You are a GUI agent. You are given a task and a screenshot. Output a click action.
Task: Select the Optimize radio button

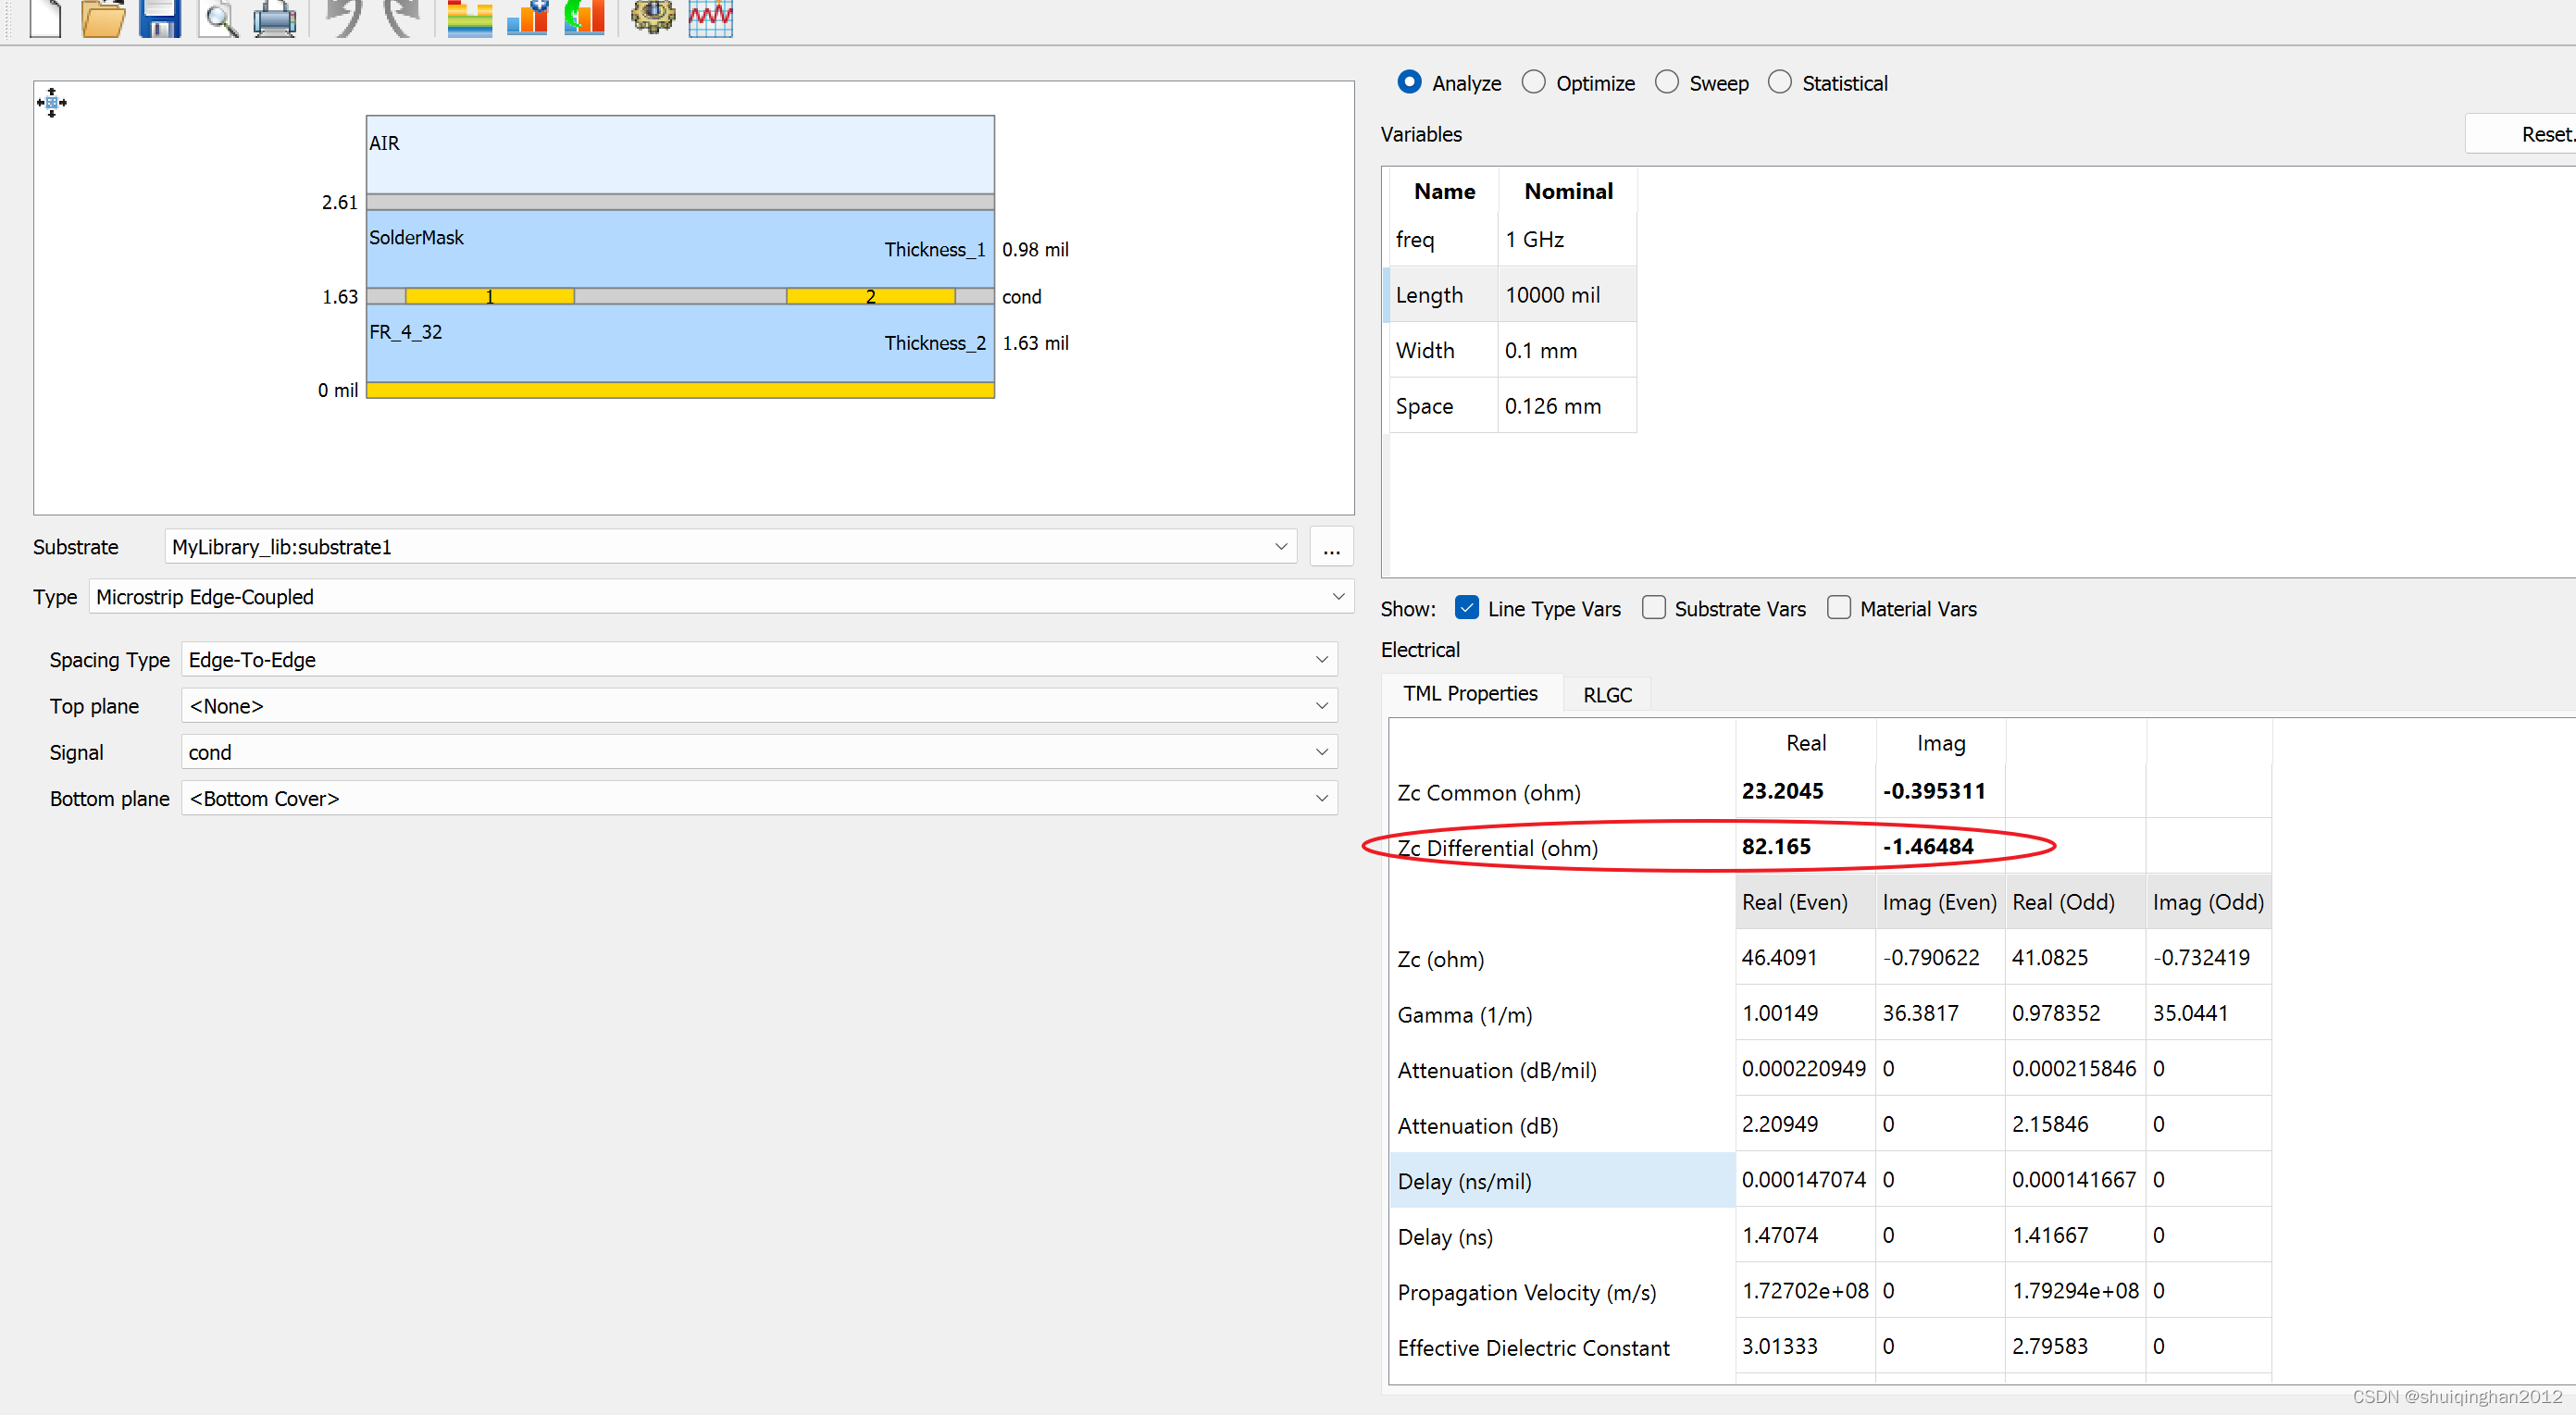(x=1534, y=82)
